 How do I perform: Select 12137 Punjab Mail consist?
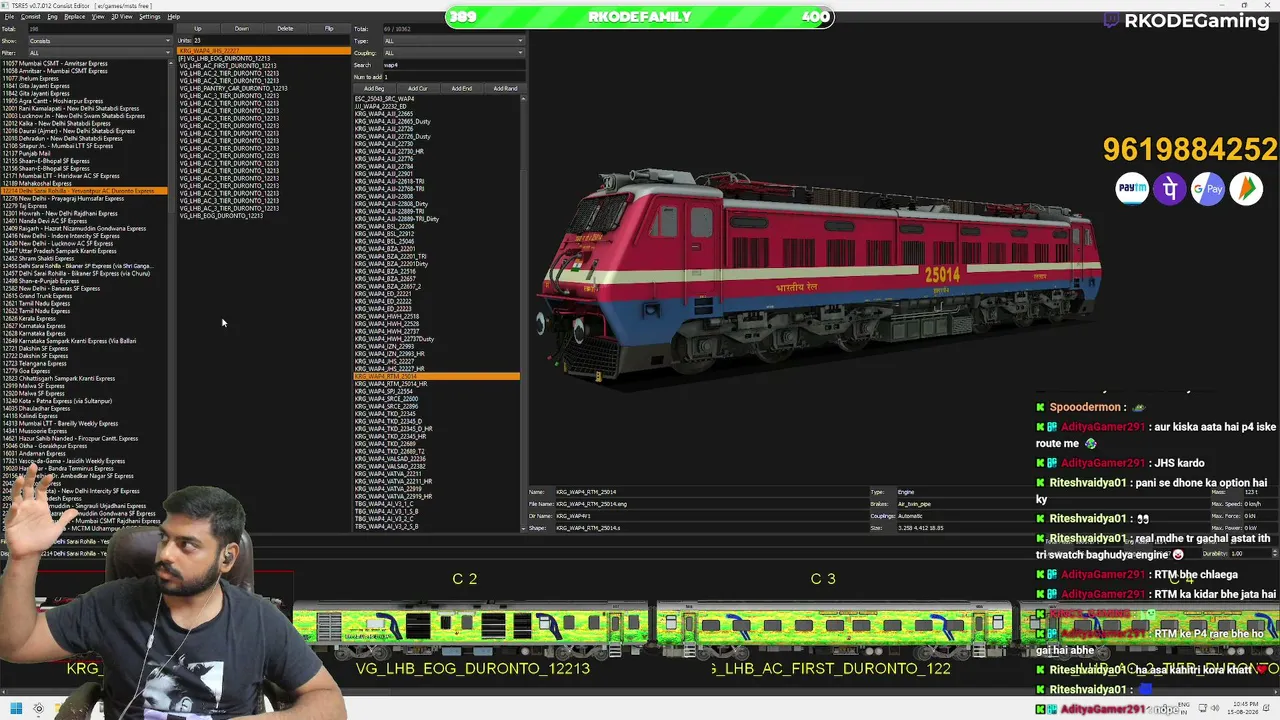[x=85, y=154]
